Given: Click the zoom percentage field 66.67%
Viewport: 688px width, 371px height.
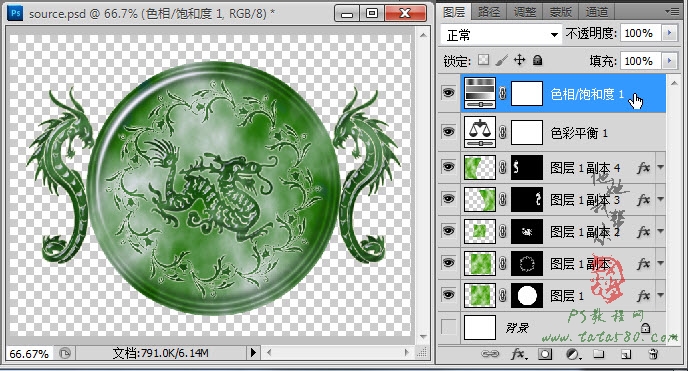Looking at the screenshot, I should [29, 353].
